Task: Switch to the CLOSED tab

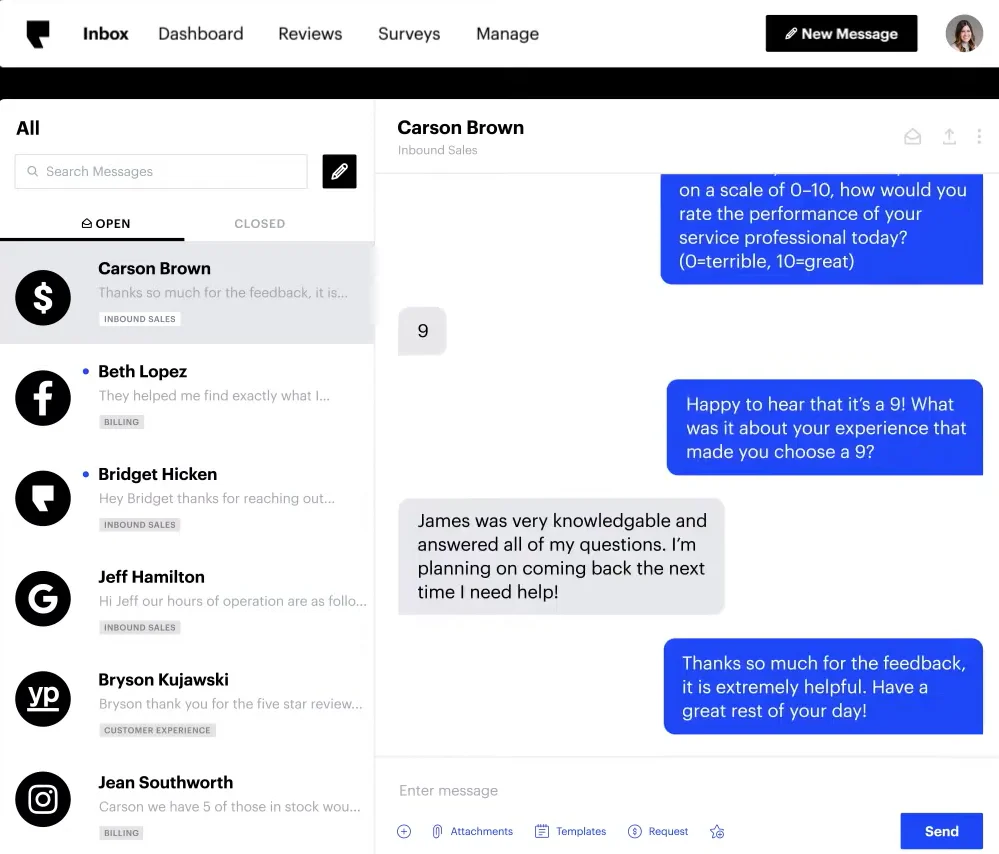Action: 259,224
